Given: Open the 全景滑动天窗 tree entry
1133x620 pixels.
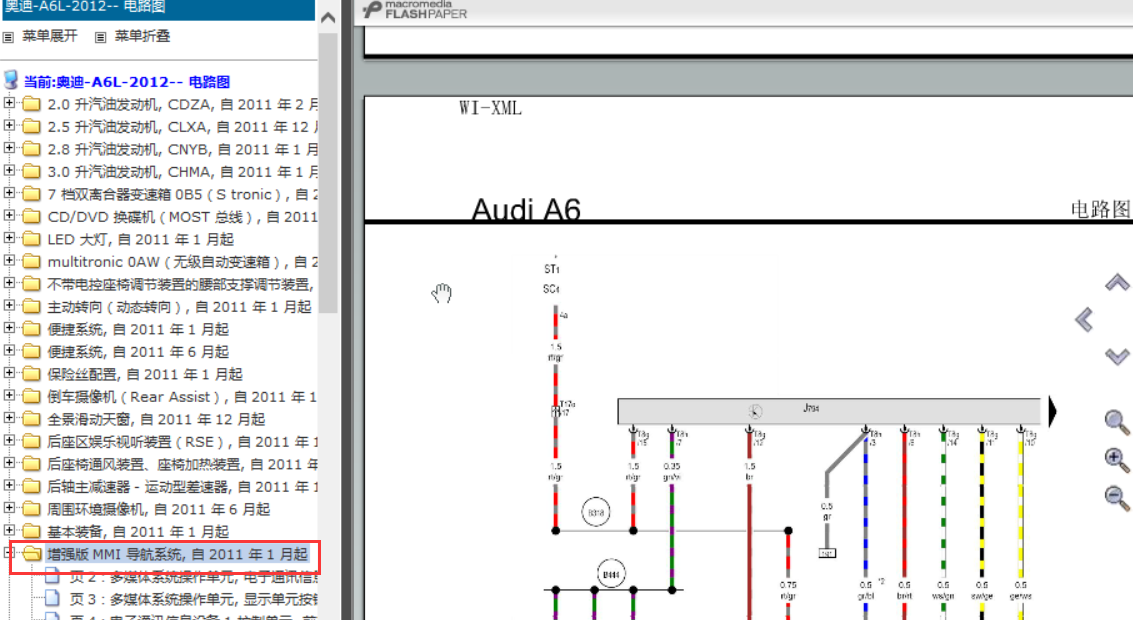Looking at the screenshot, I should tap(156, 419).
